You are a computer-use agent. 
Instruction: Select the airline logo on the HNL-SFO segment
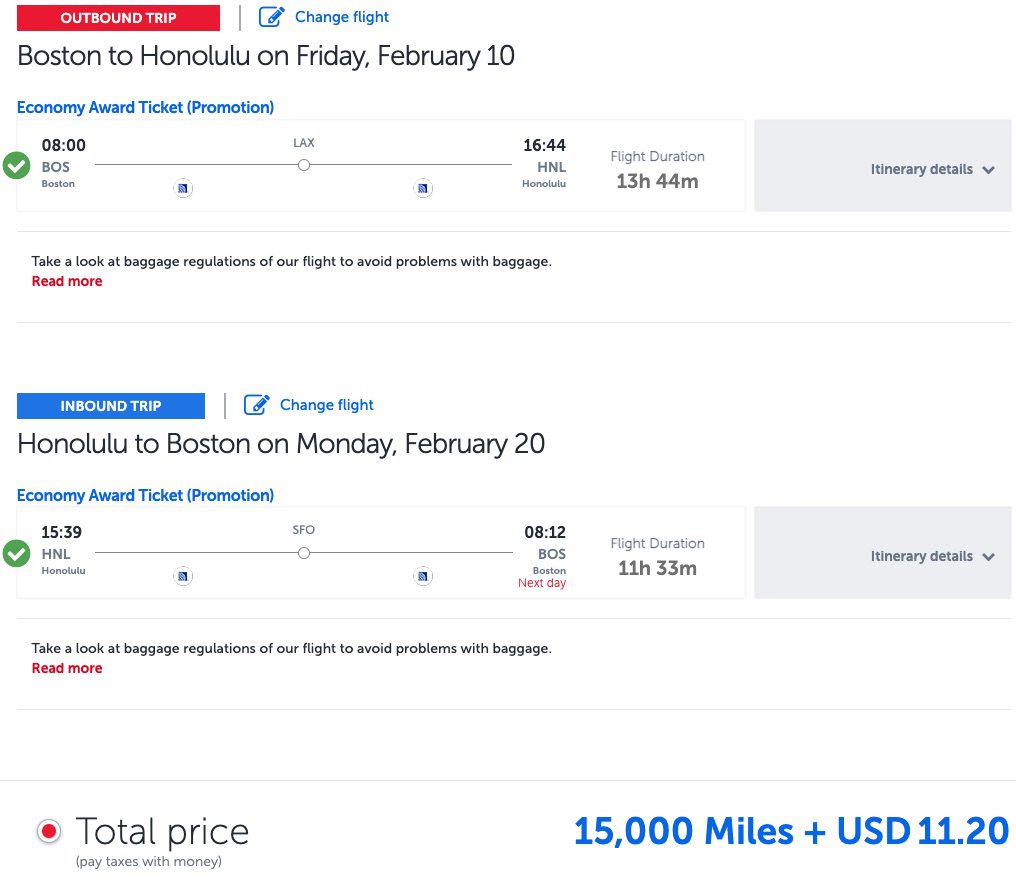coord(183,576)
